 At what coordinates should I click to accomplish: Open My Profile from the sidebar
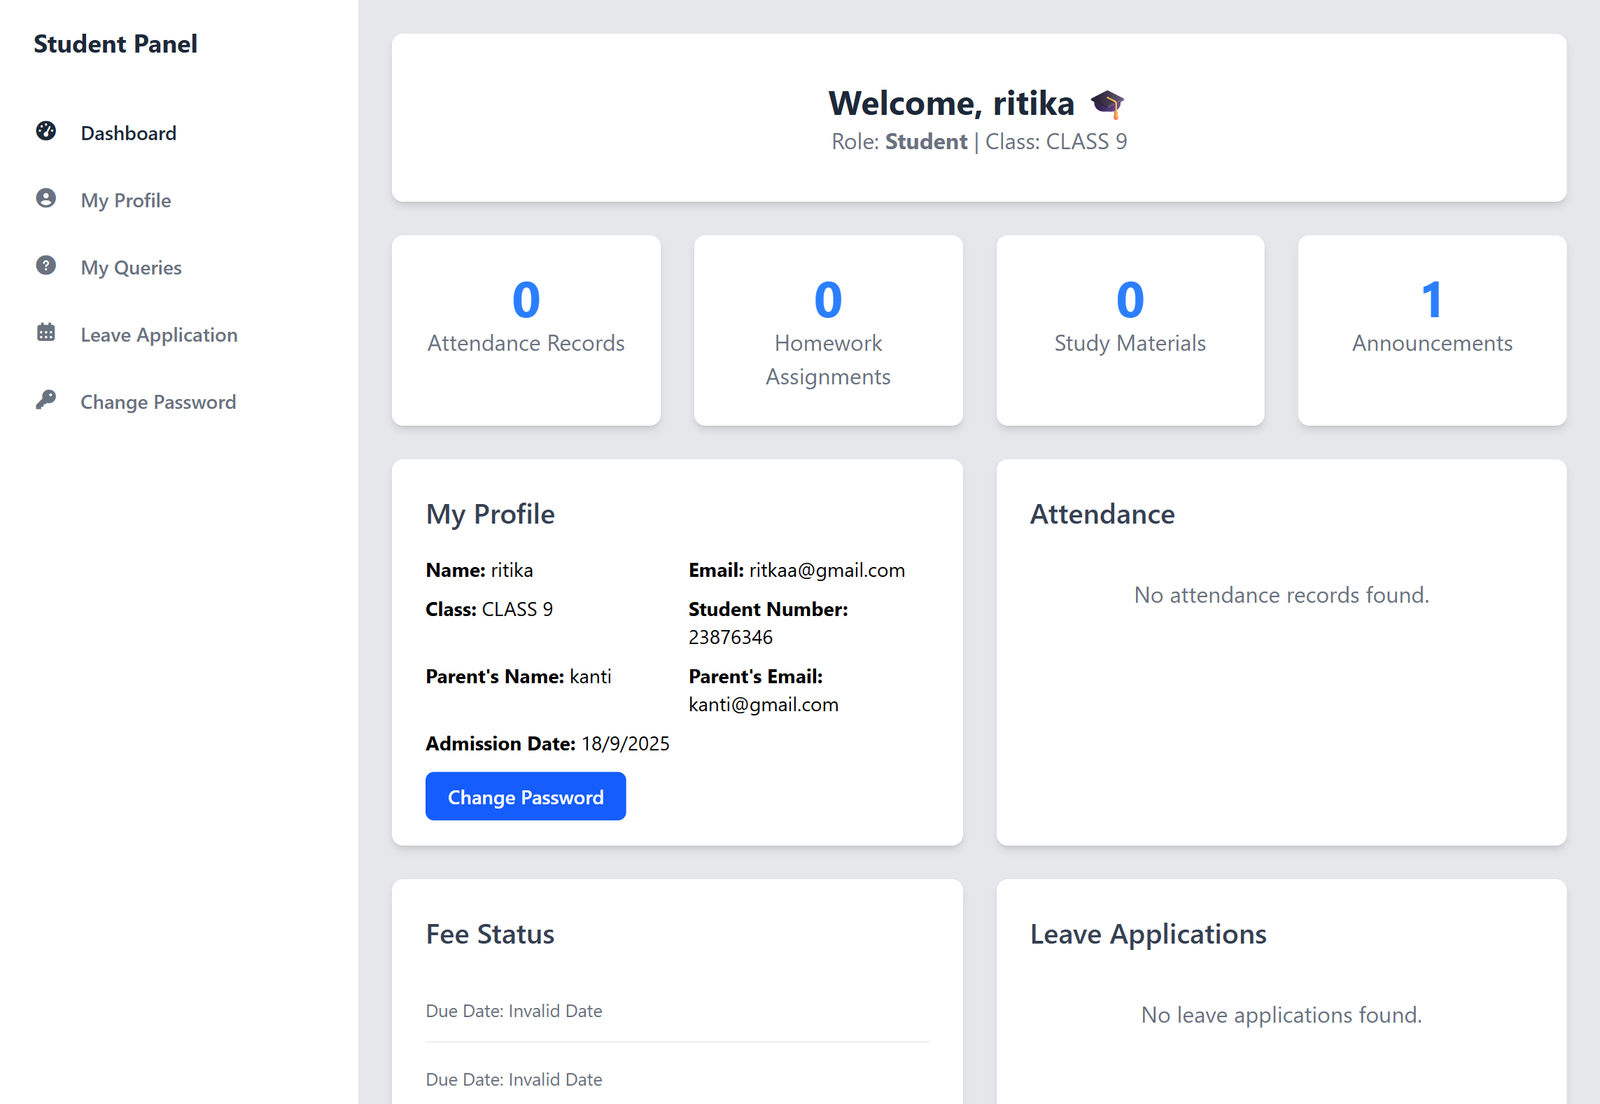click(125, 200)
